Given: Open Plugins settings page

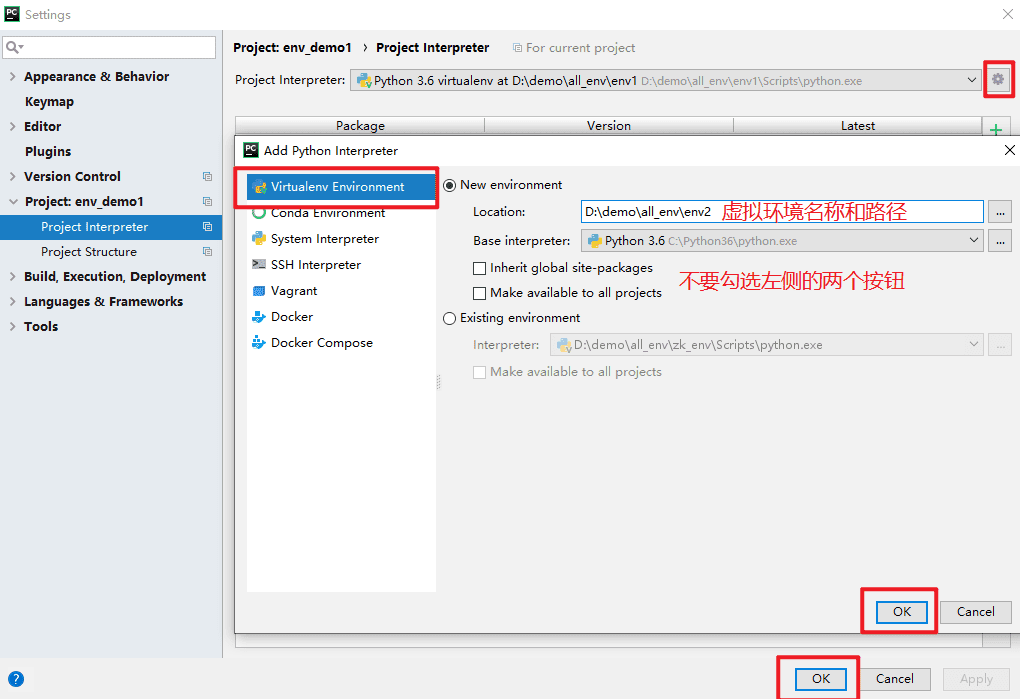Looking at the screenshot, I should pos(48,152).
